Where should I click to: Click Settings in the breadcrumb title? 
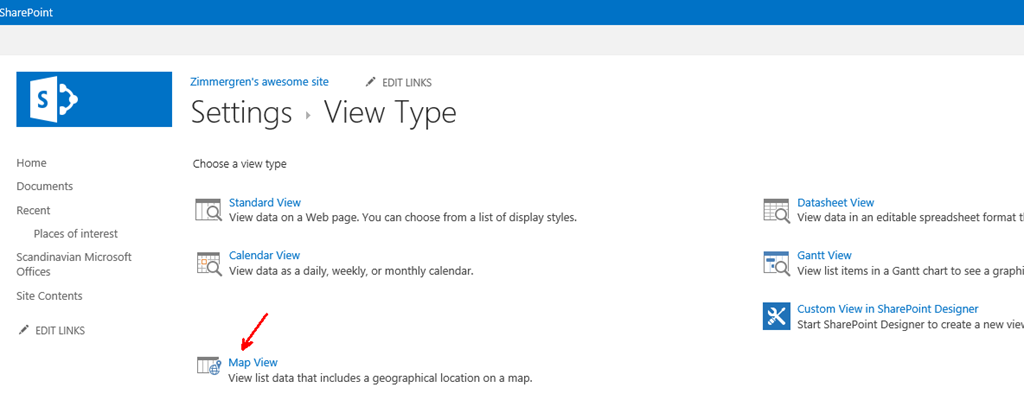241,112
